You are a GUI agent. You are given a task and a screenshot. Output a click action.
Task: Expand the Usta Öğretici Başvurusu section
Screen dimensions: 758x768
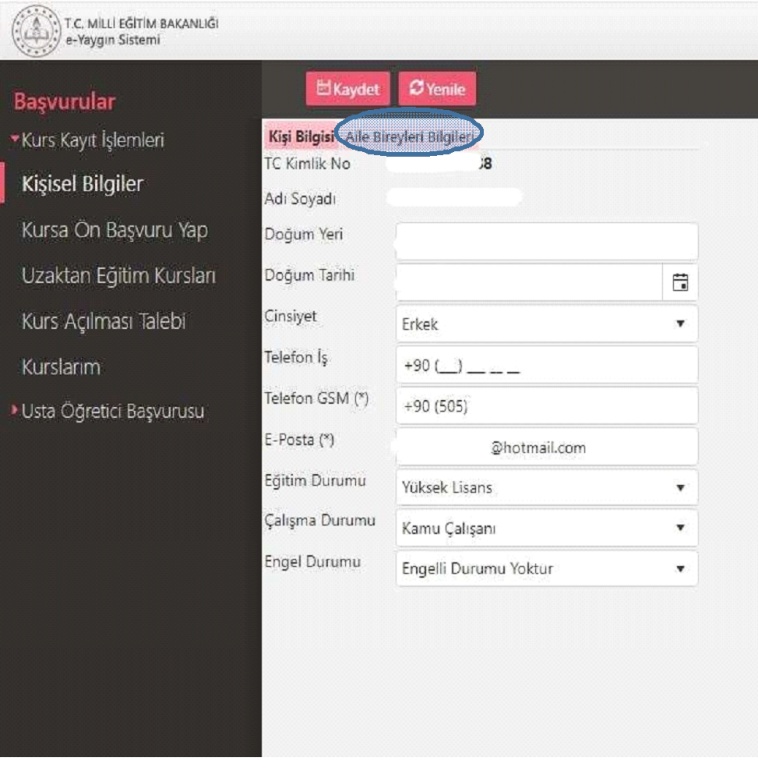(x=112, y=411)
